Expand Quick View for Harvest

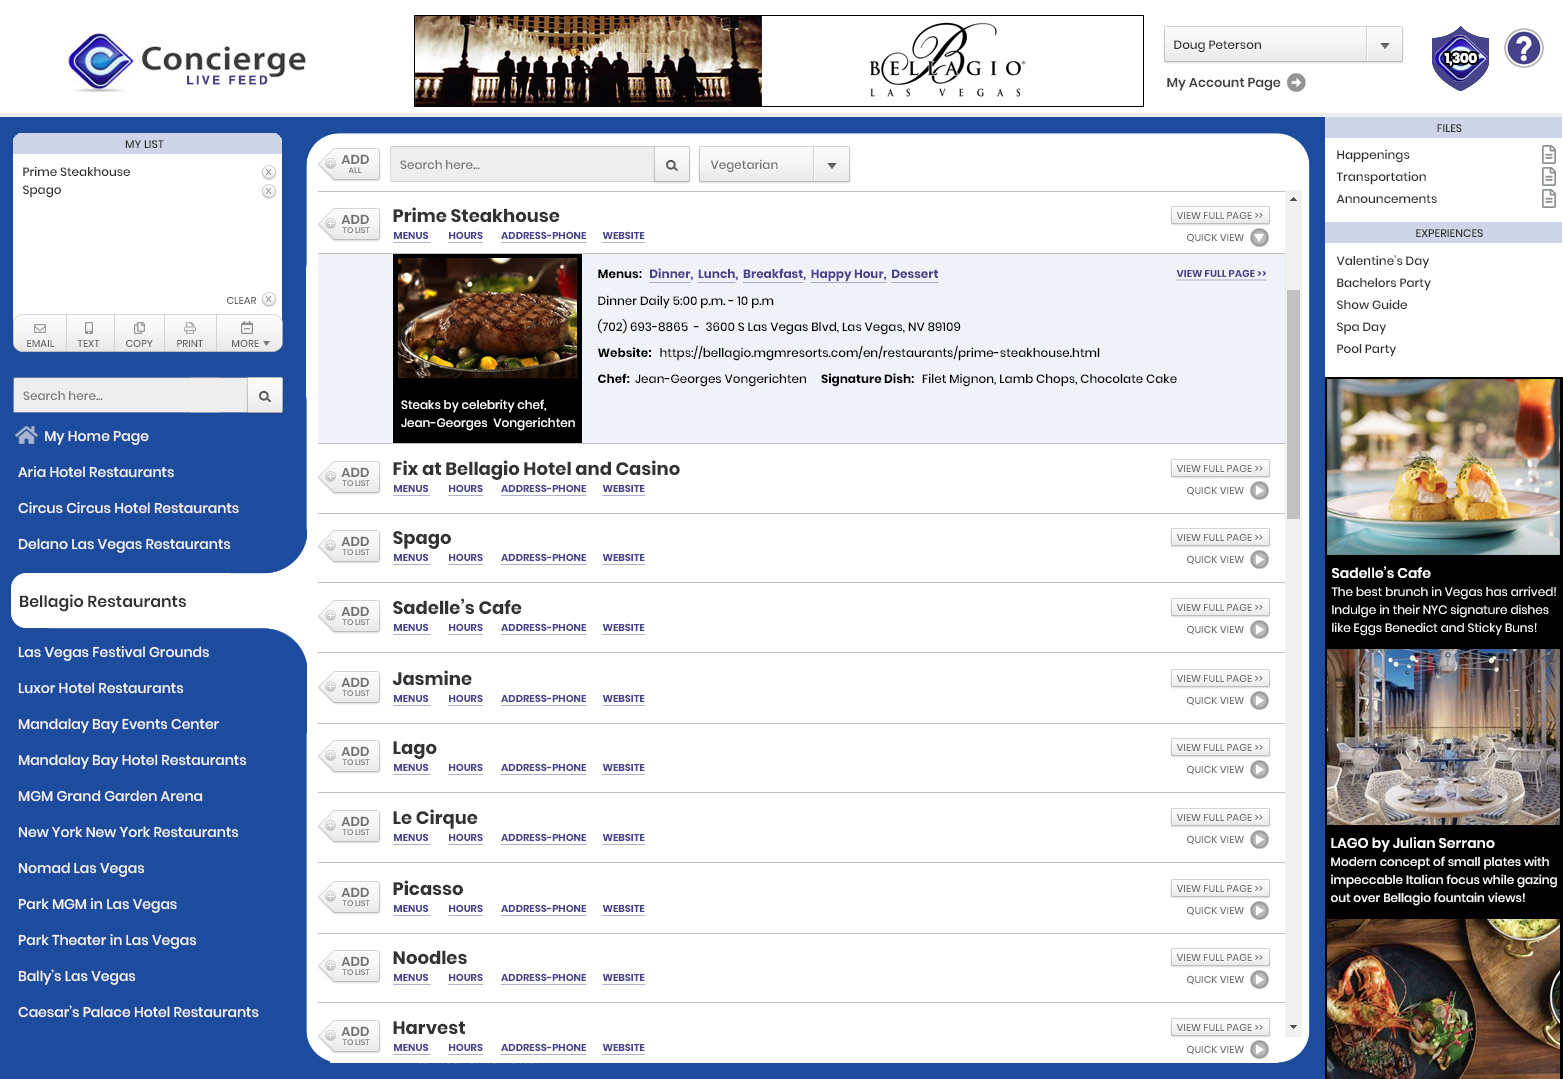point(1260,1050)
